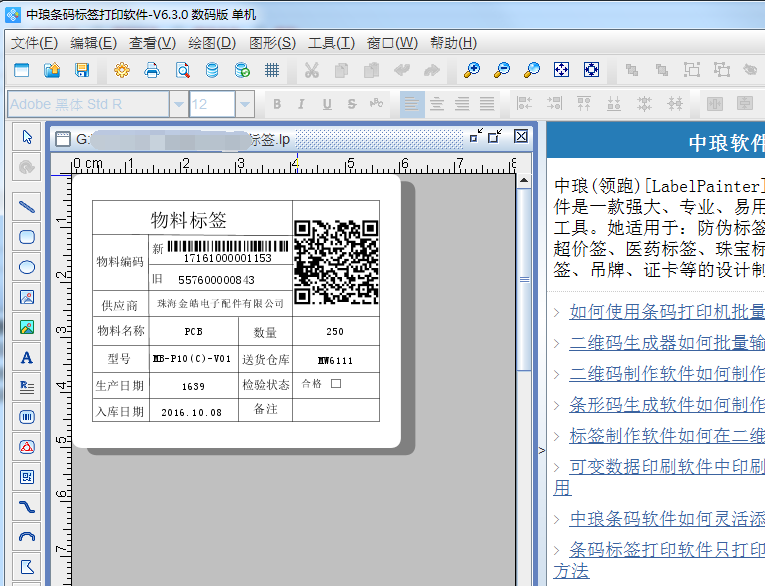Image resolution: width=765 pixels, height=586 pixels.
Task: Open the font name dropdown
Action: [x=179, y=104]
